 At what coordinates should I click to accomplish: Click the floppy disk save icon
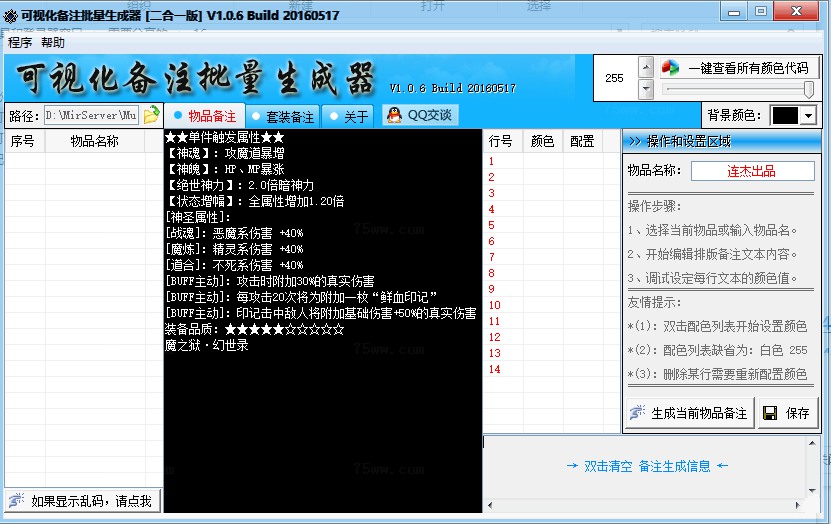[x=770, y=413]
